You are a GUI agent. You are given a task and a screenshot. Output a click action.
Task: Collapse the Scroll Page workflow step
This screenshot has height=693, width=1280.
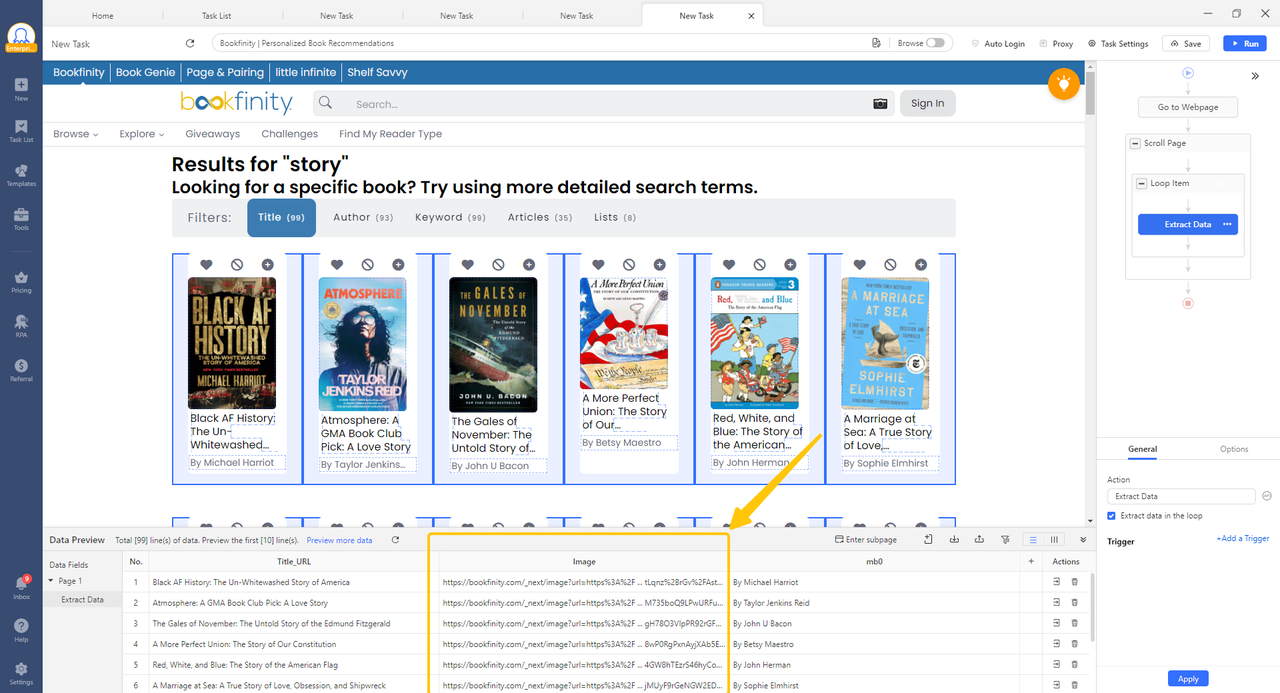click(x=1135, y=143)
